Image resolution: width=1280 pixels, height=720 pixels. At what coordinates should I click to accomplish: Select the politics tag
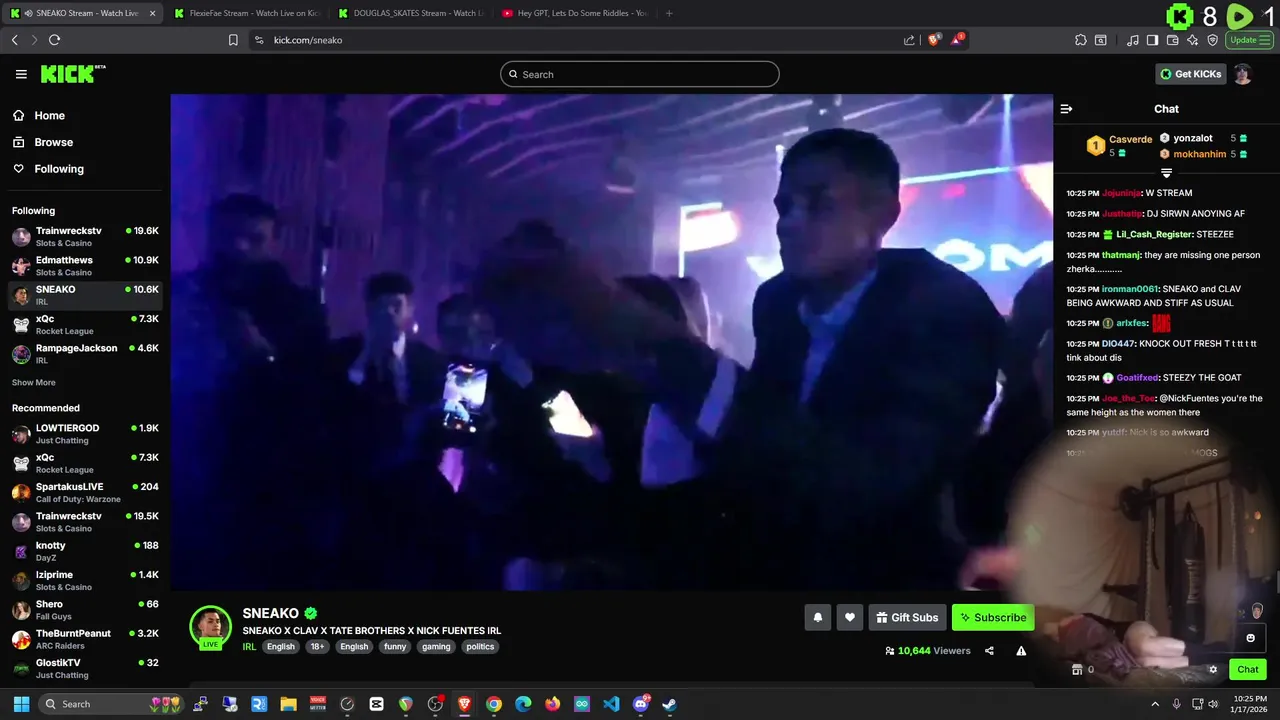click(480, 647)
